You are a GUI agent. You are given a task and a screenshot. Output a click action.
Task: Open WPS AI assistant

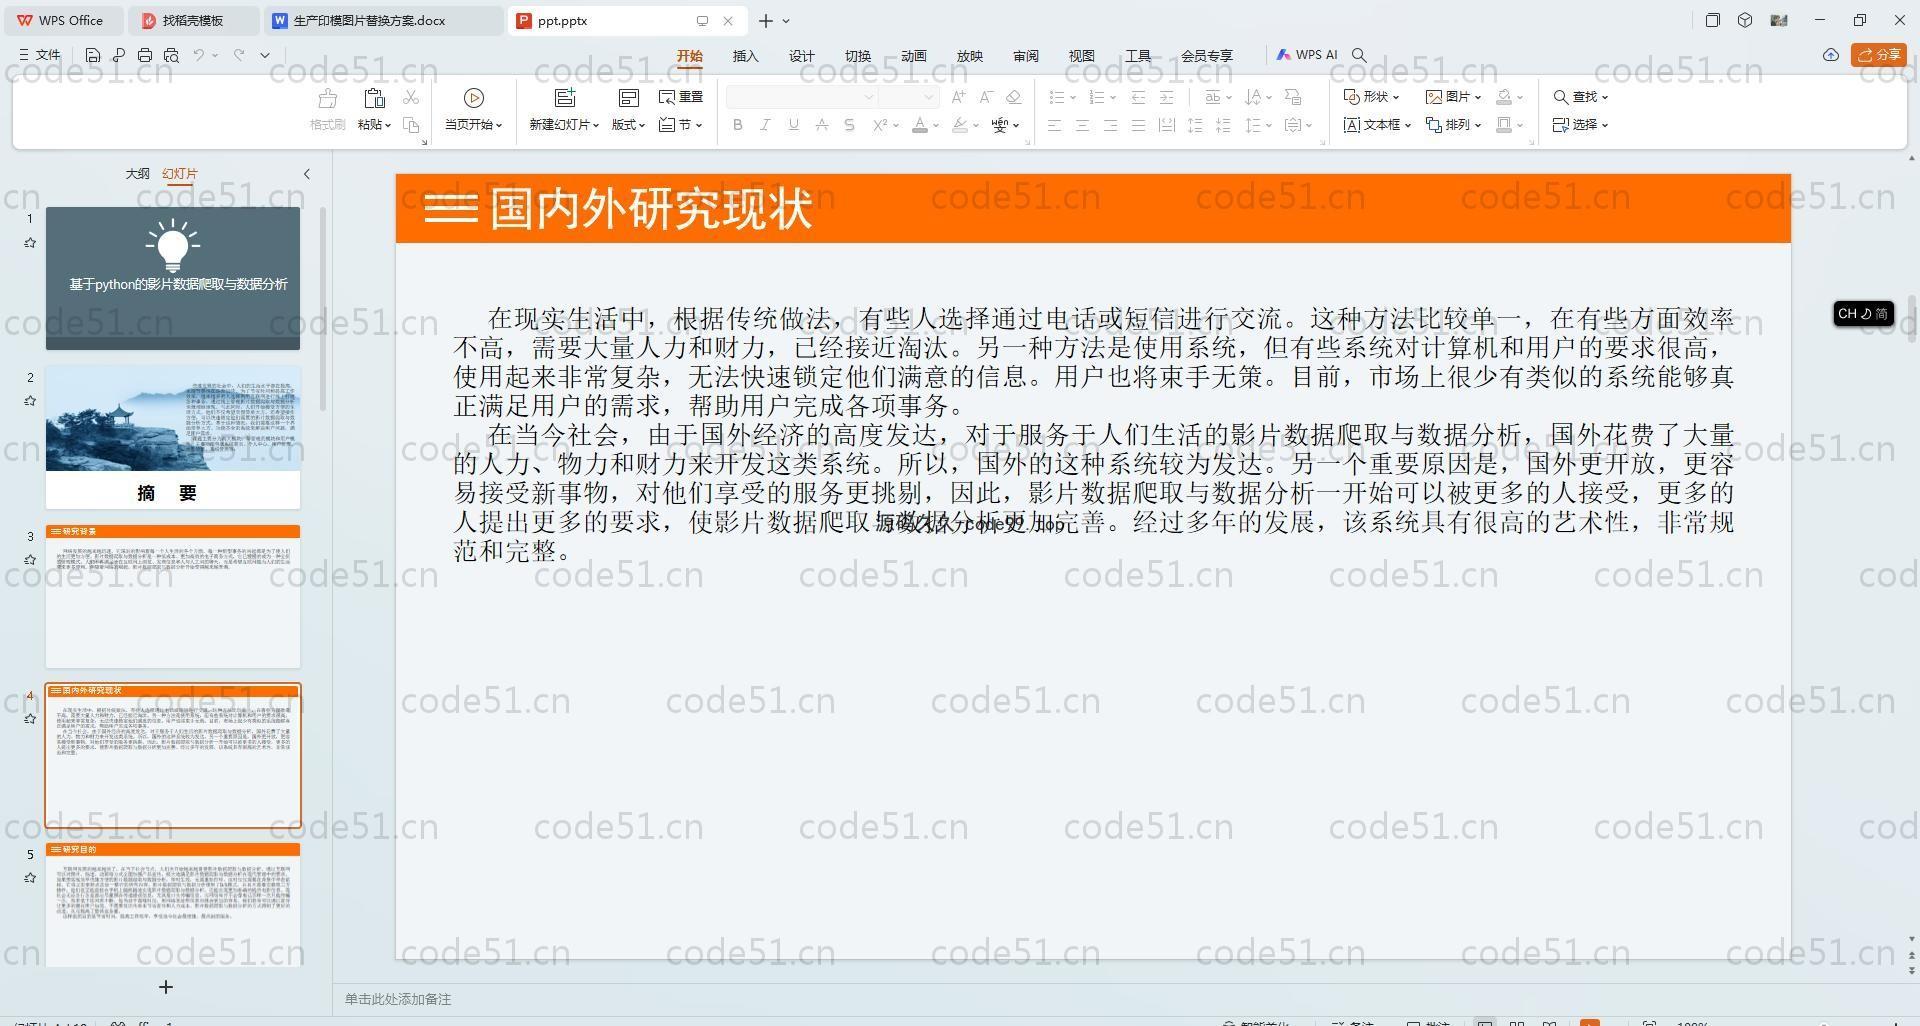[1307, 55]
